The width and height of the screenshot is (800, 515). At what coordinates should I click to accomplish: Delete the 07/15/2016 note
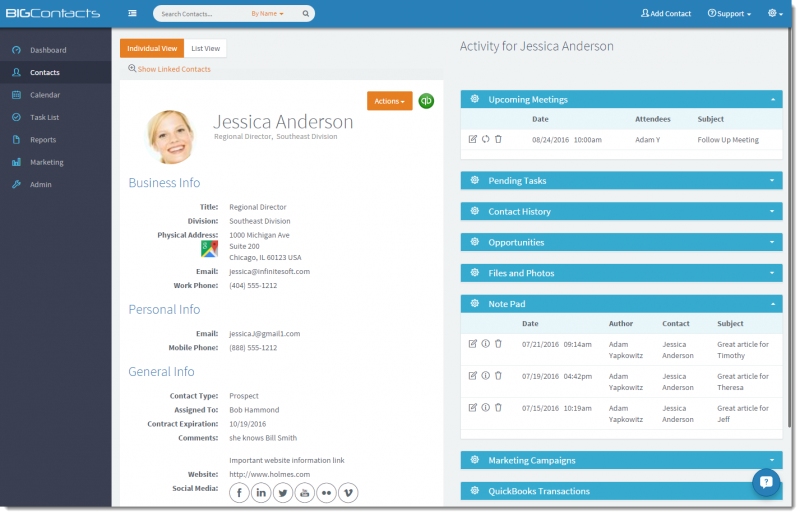point(498,407)
